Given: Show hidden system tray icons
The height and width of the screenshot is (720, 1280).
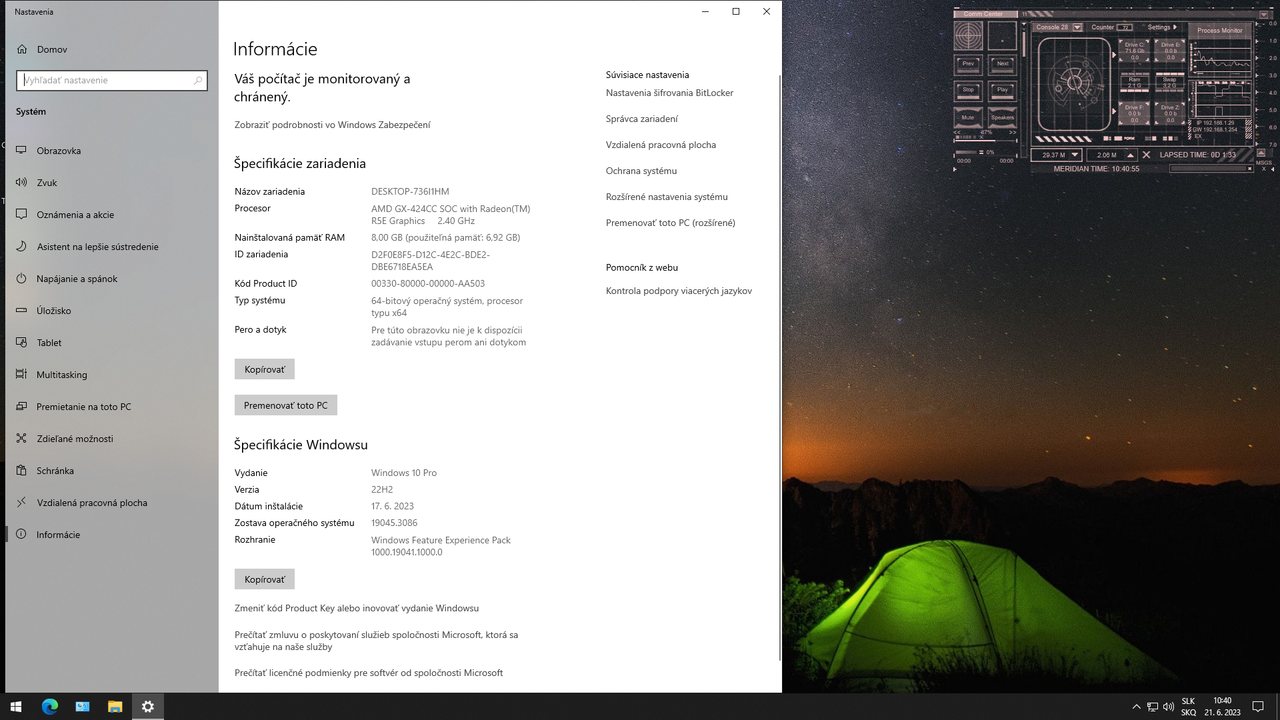Looking at the screenshot, I should click(1136, 707).
